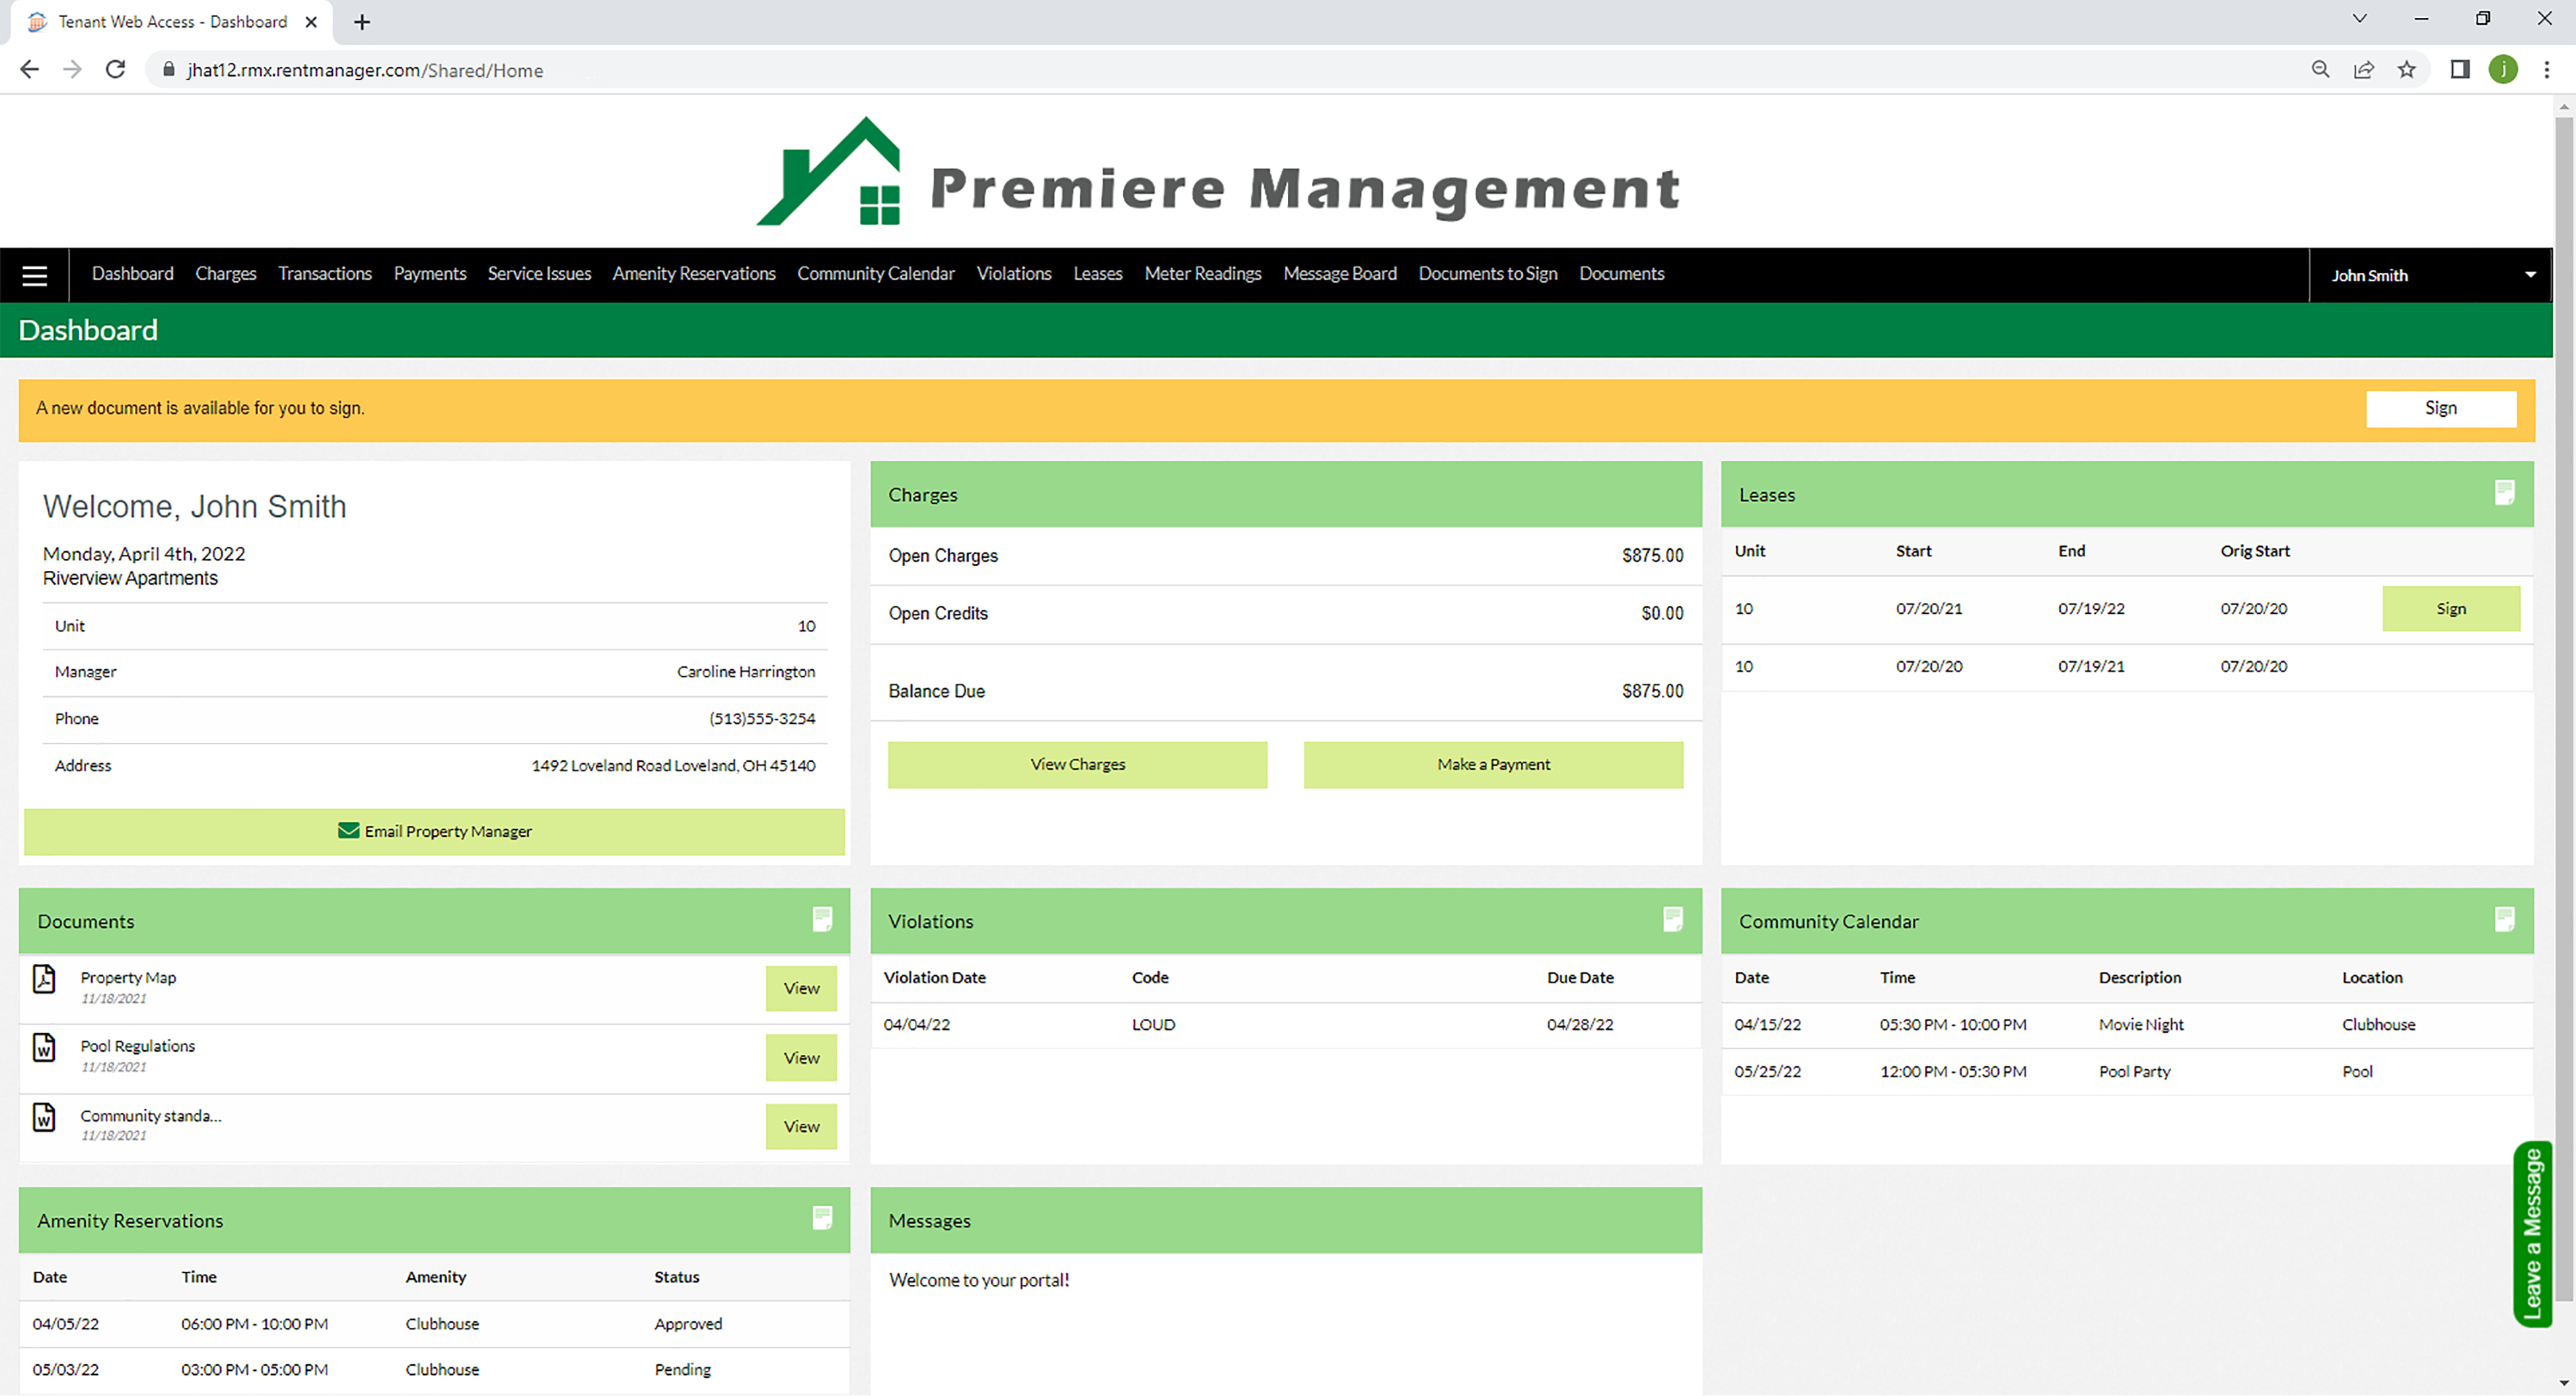Click the Leases panel page icon
This screenshot has height=1396, width=2576.
pyautogui.click(x=2504, y=493)
